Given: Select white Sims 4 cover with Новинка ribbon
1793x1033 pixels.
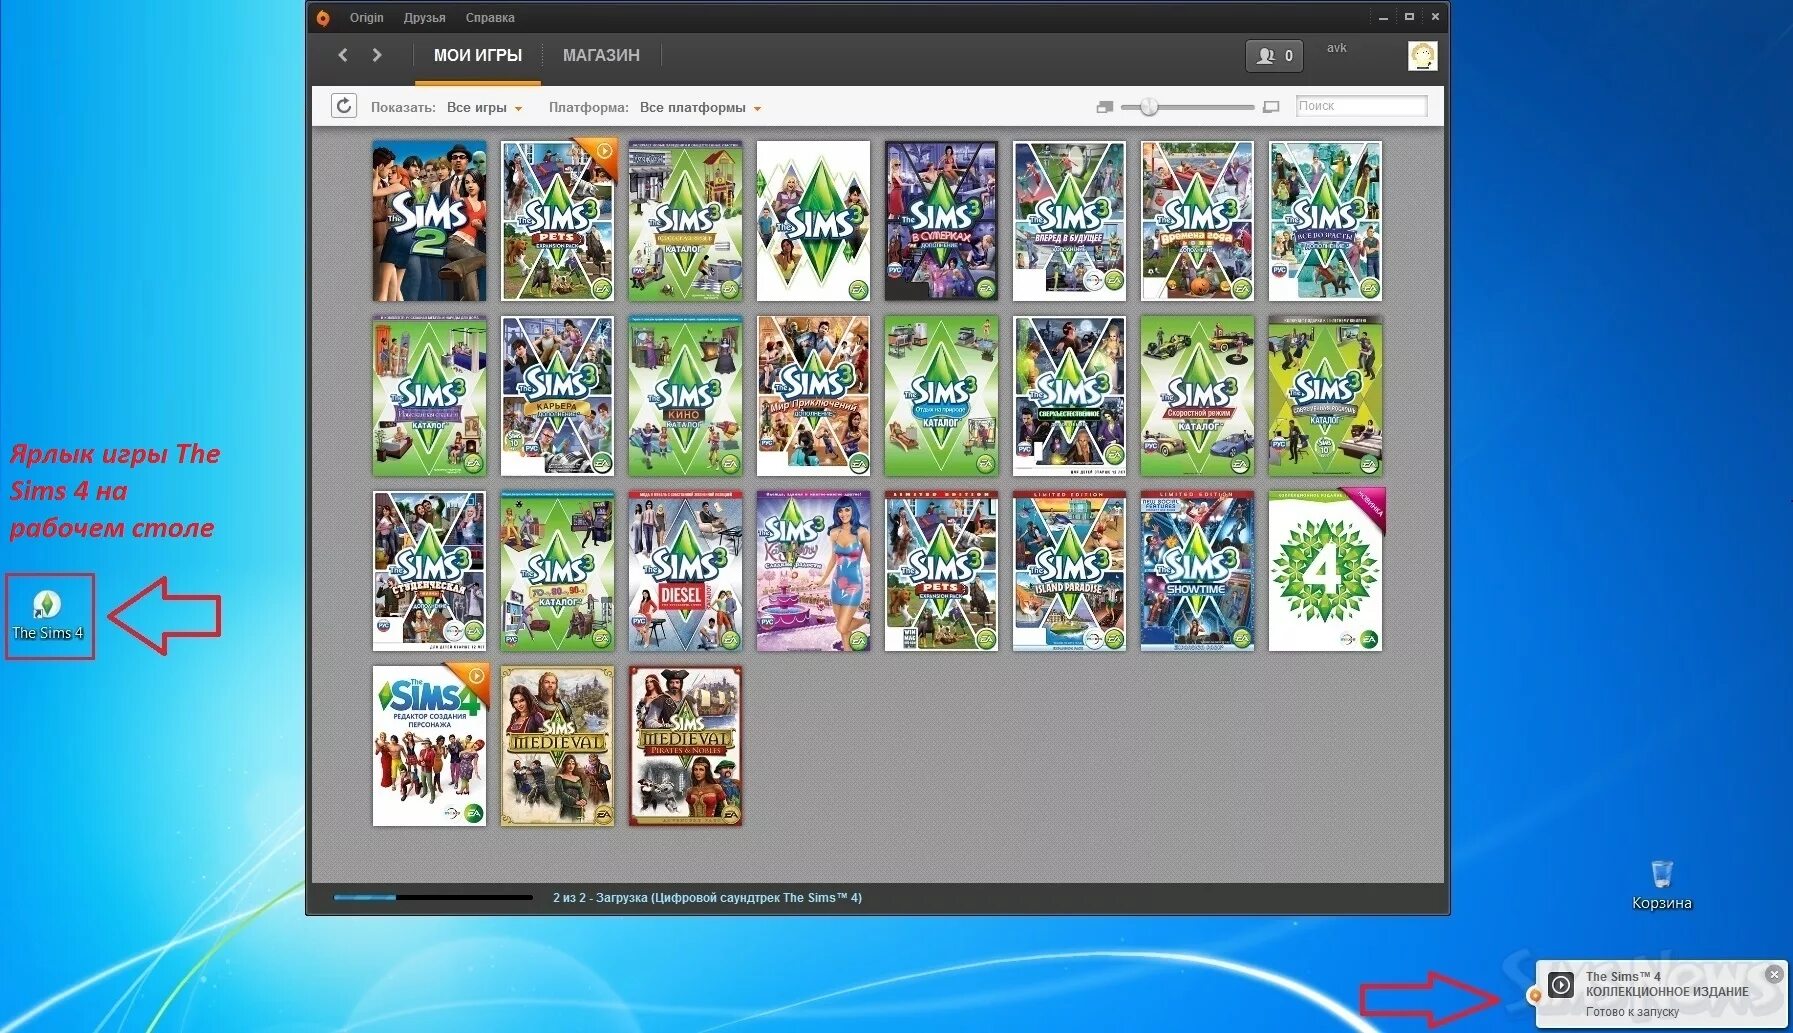Looking at the screenshot, I should (x=1325, y=571).
